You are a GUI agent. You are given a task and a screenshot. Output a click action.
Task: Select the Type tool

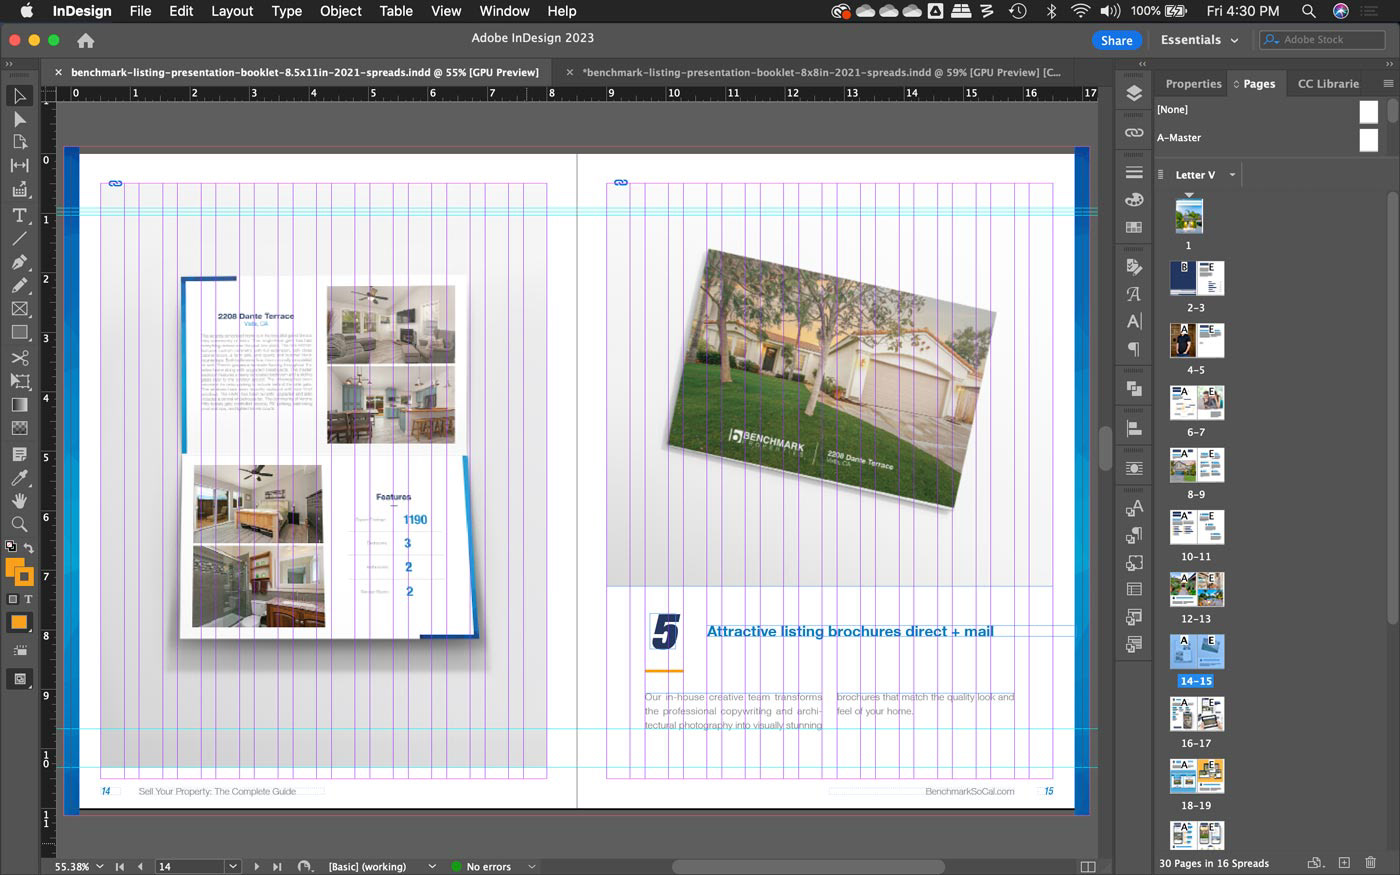pos(19,215)
